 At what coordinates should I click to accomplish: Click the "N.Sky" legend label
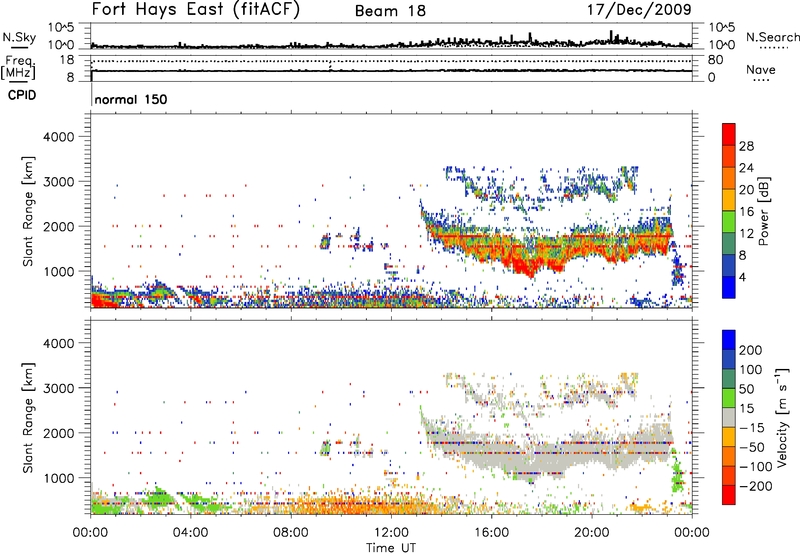[19, 37]
